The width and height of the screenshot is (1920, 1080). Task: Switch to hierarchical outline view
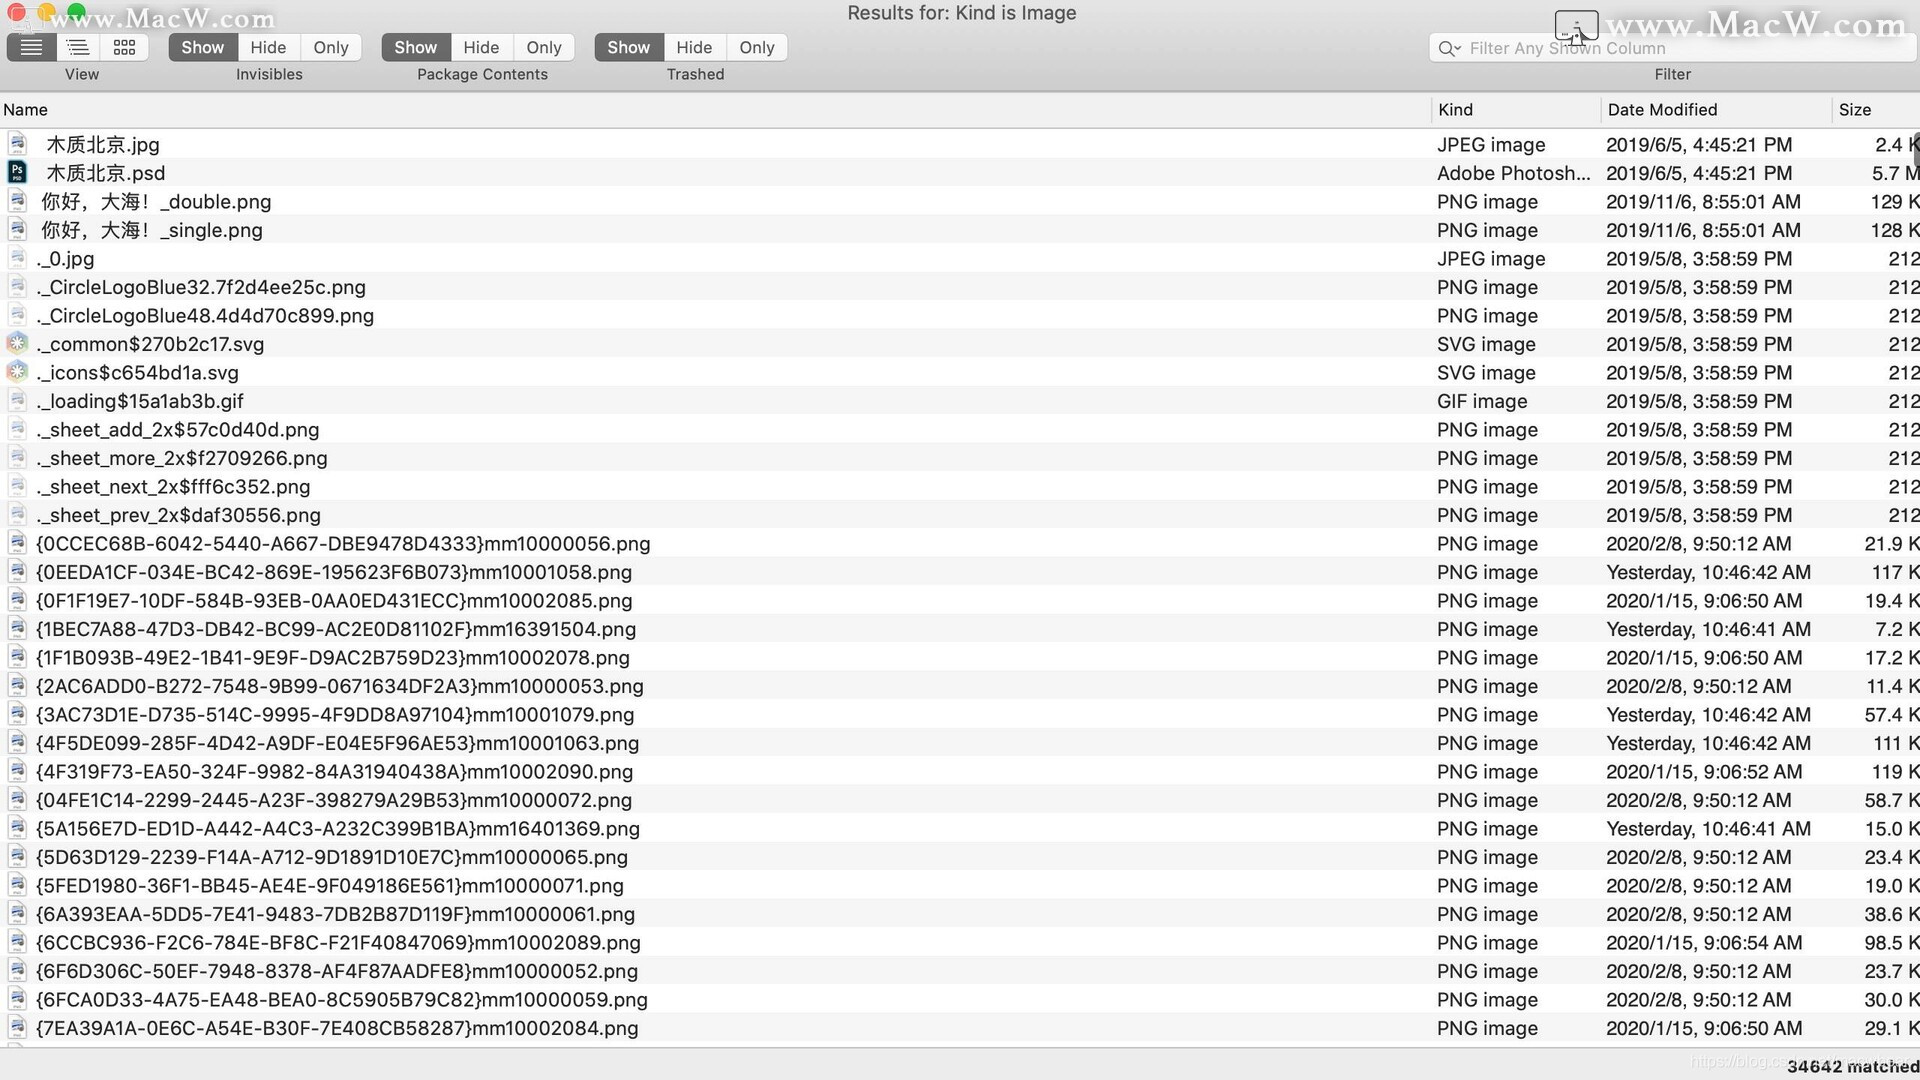pos(78,47)
